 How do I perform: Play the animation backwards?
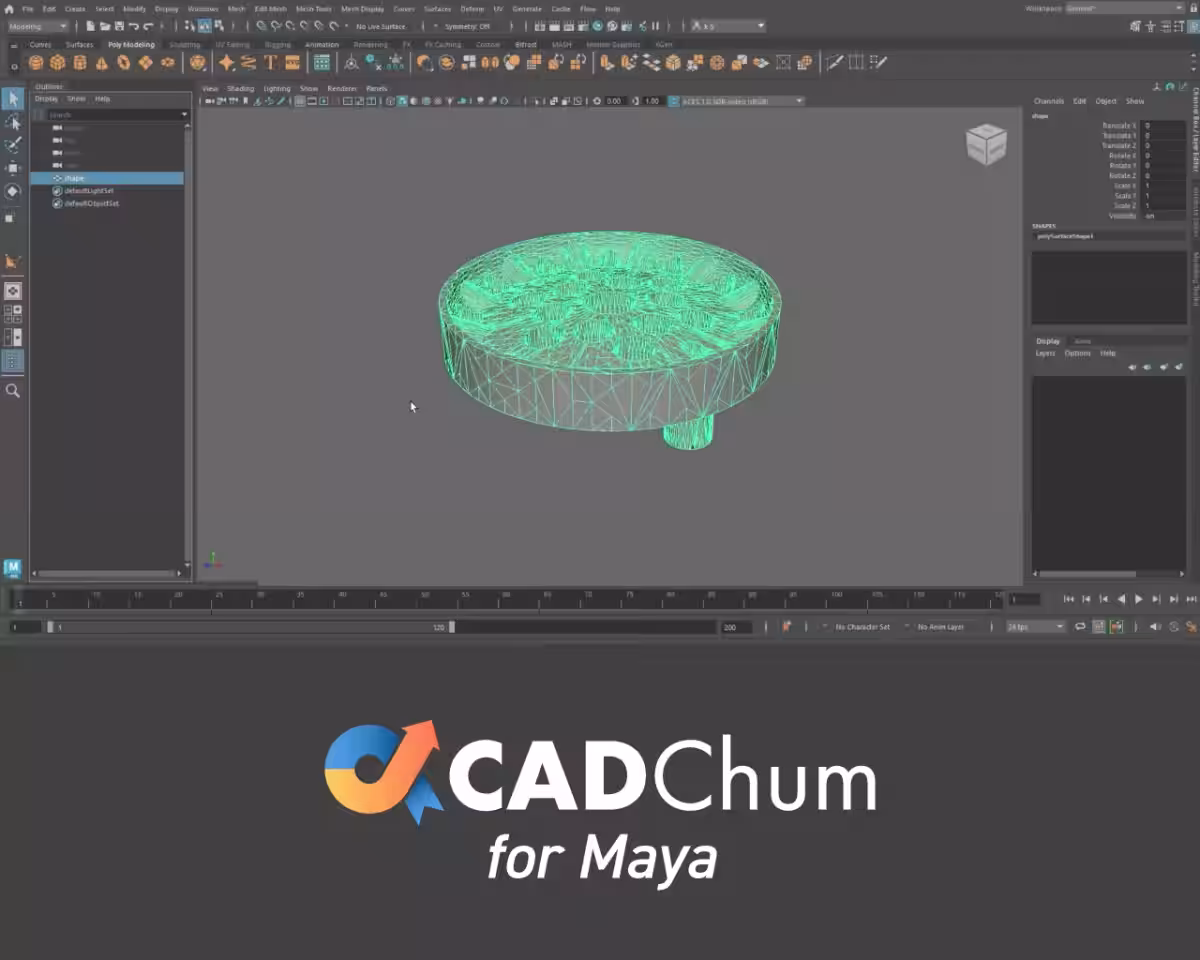(x=1121, y=599)
